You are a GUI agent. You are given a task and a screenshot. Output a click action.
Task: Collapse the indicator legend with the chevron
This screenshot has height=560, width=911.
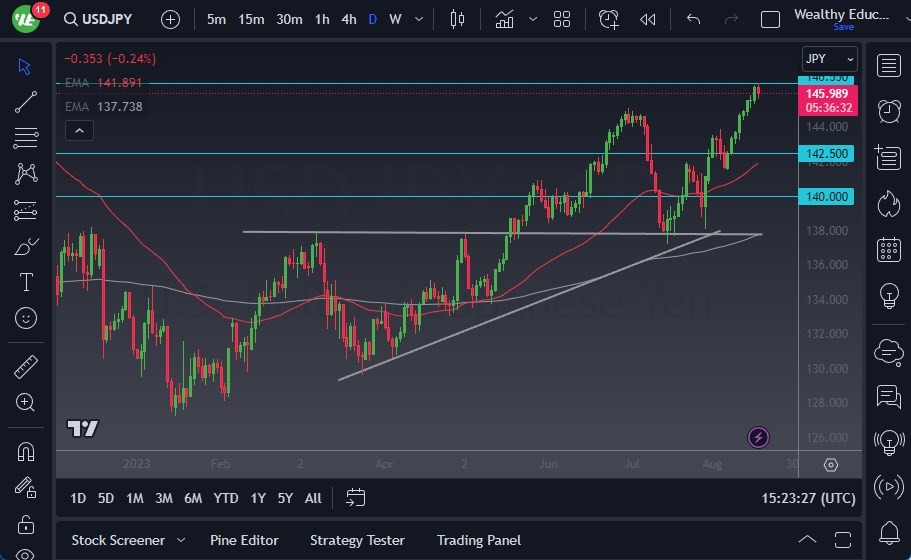point(78,130)
